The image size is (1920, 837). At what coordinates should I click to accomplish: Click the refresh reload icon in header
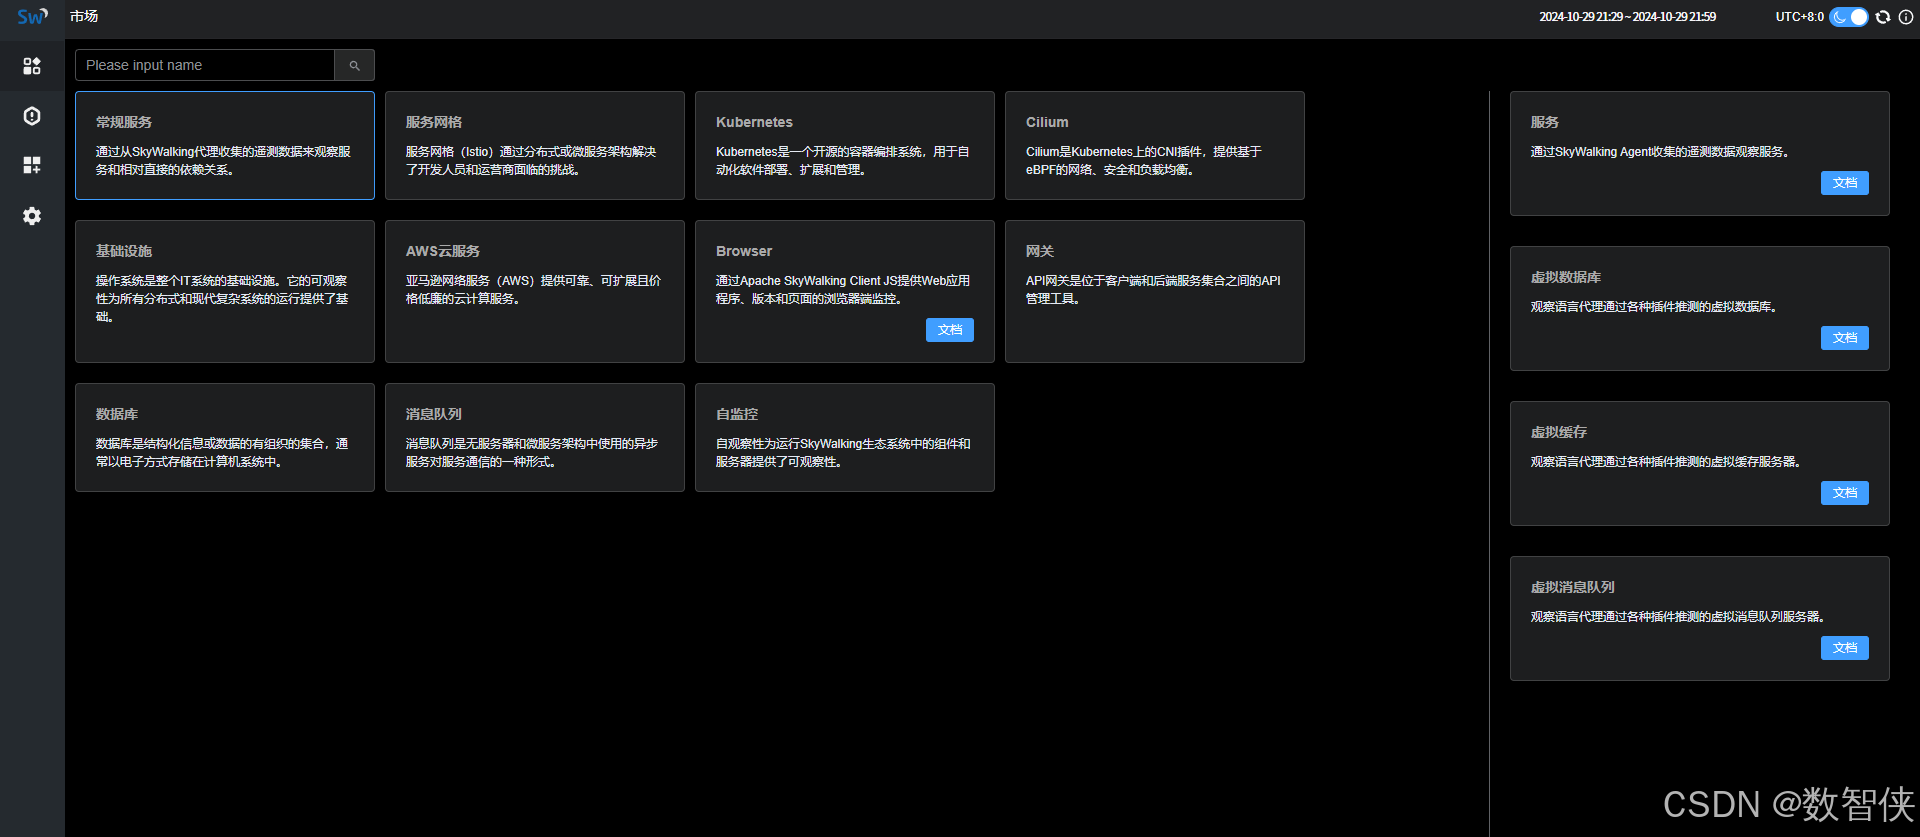tap(1883, 17)
